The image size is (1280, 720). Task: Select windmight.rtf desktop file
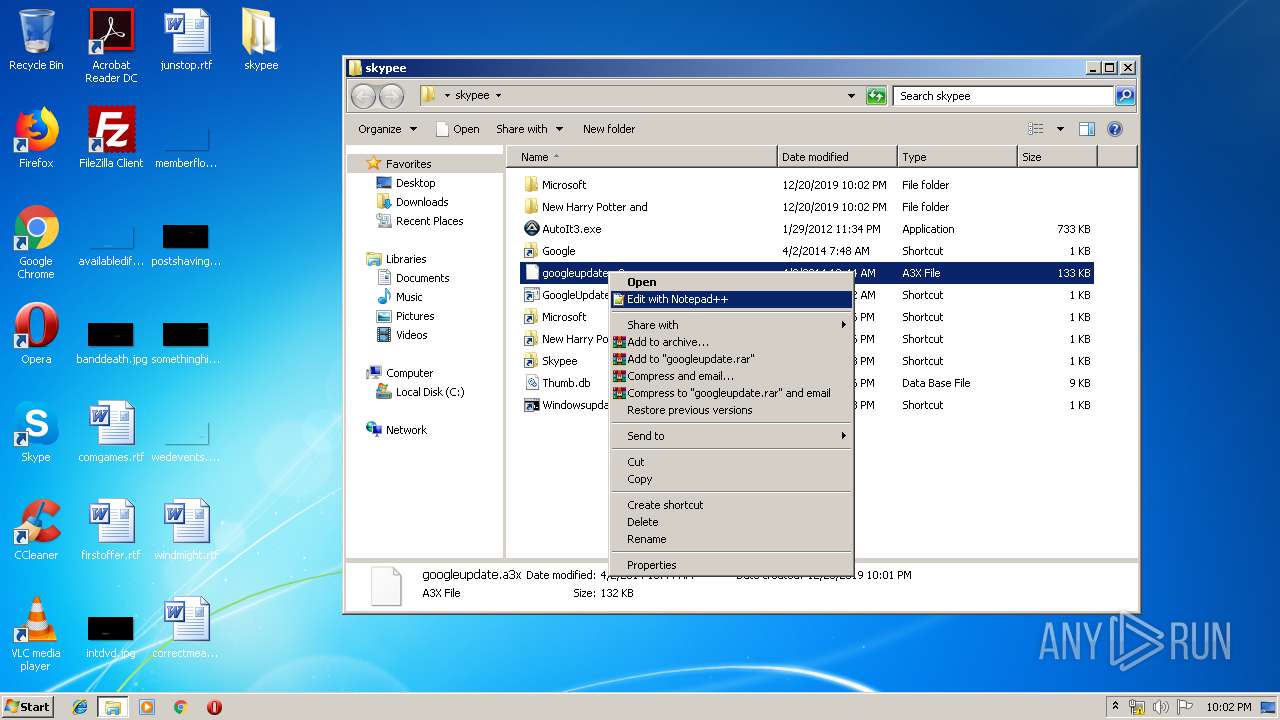186,530
